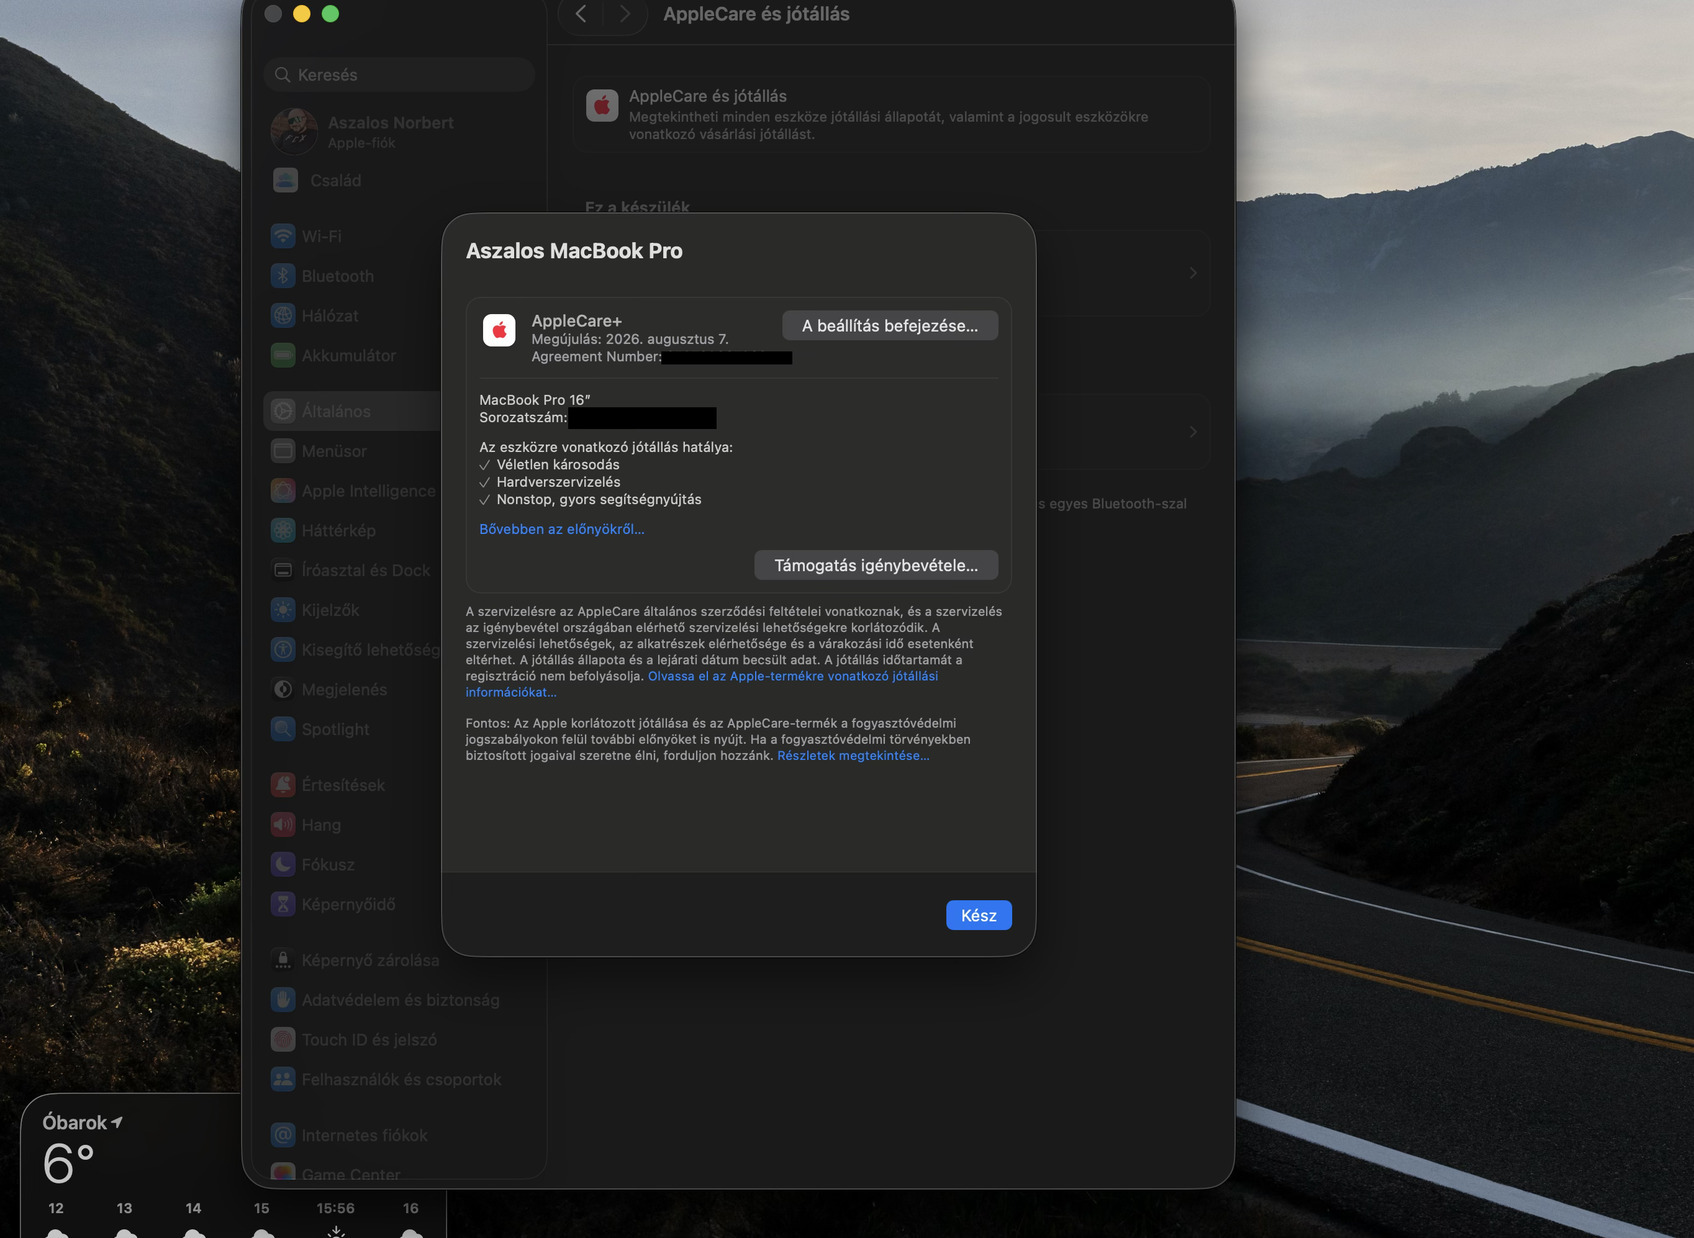
Task: Open the Menüsor sidebar icon
Action: click(x=284, y=451)
